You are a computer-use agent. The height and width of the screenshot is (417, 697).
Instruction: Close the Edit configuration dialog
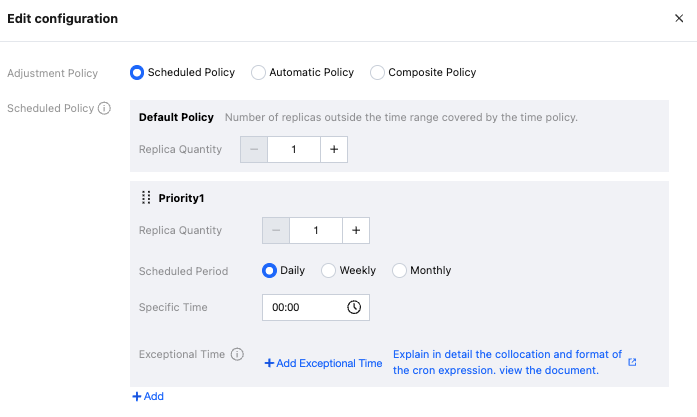pos(680,19)
